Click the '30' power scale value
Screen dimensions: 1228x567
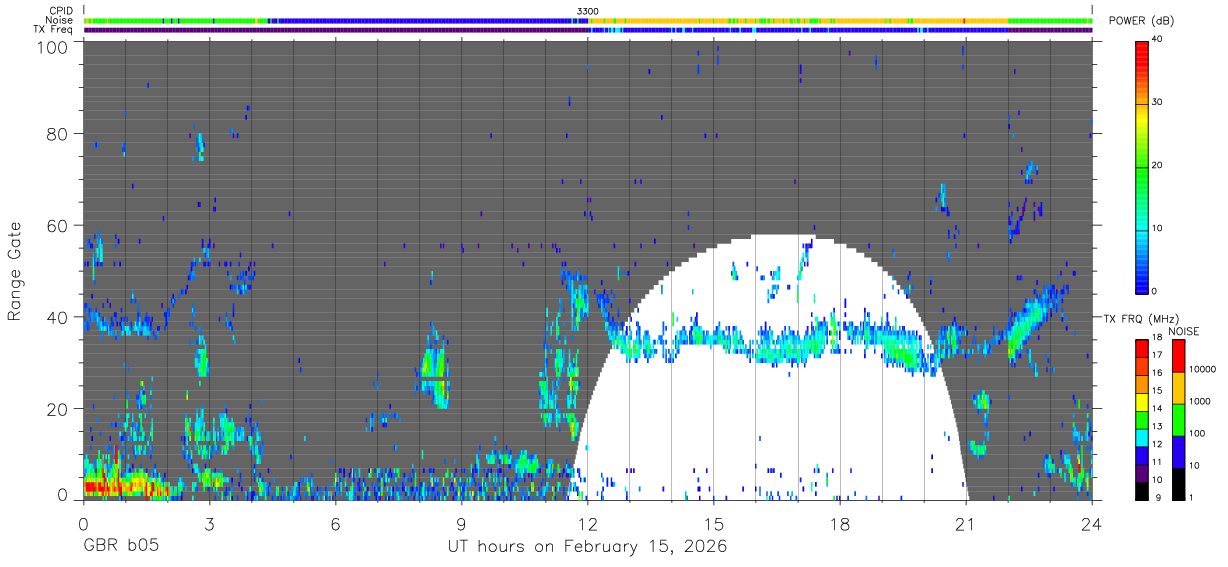click(x=1158, y=102)
